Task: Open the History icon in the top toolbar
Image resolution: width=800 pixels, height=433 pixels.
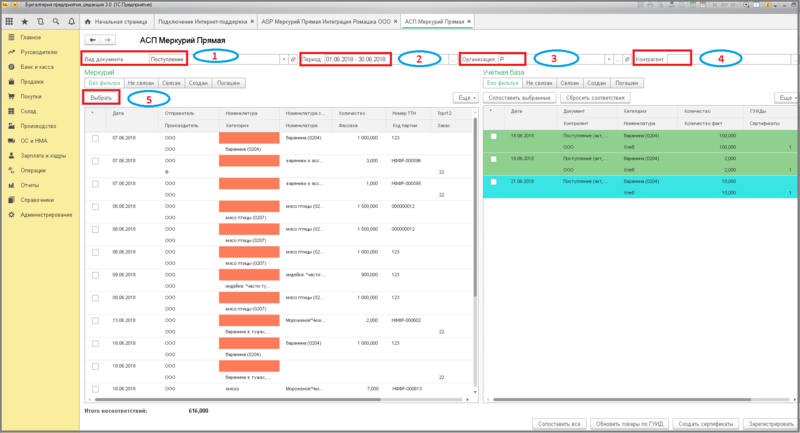Action: pos(39,20)
